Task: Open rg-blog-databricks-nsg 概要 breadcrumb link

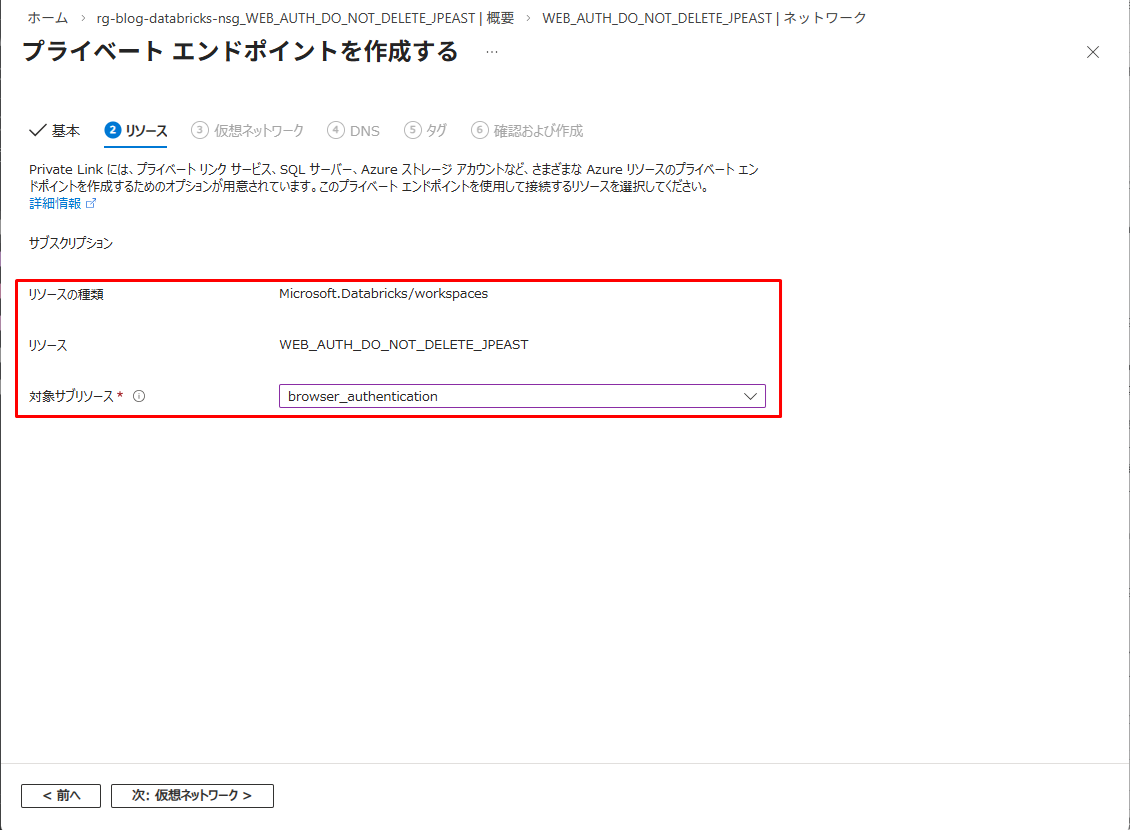Action: click(305, 18)
